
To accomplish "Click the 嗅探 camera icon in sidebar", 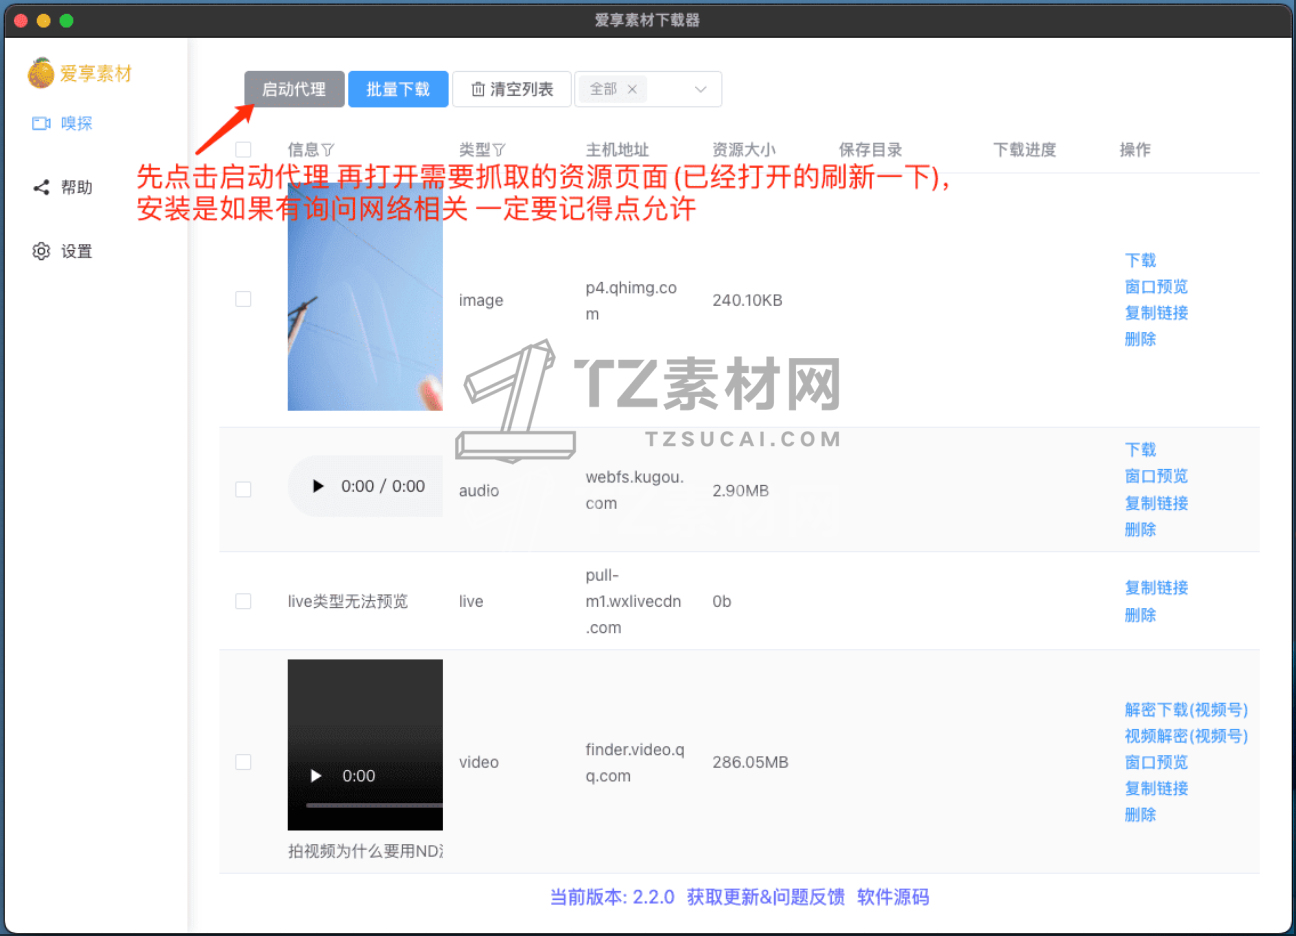I will click(x=41, y=123).
